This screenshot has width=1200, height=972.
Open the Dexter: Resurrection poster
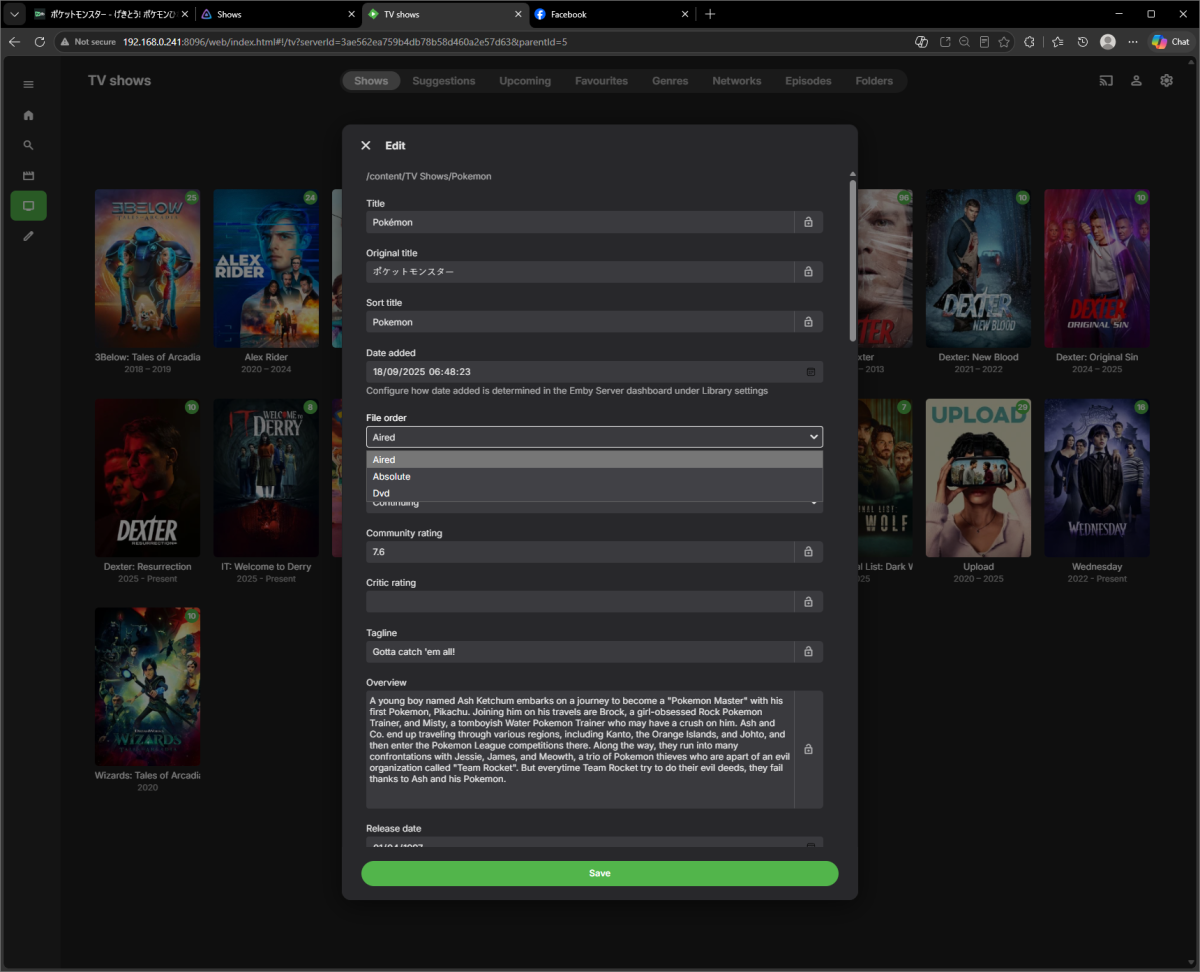147,478
